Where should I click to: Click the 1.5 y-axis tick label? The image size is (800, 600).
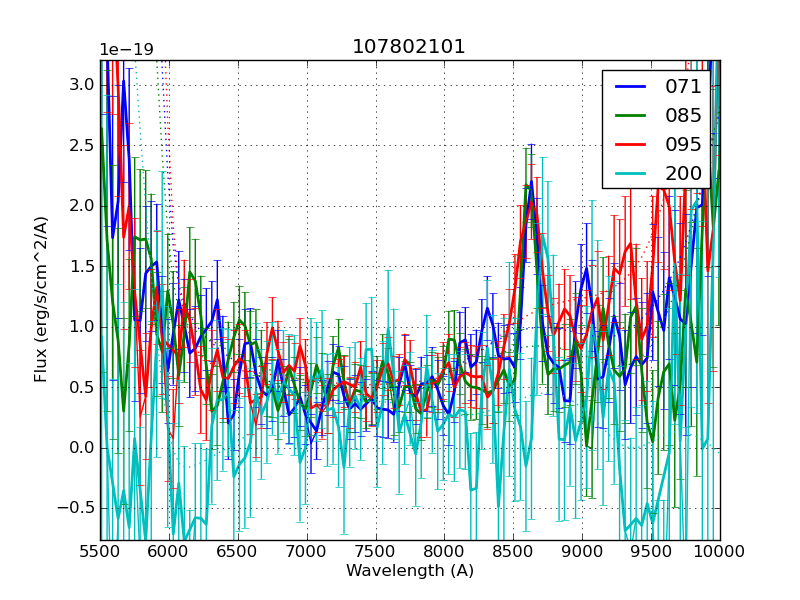click(81, 266)
